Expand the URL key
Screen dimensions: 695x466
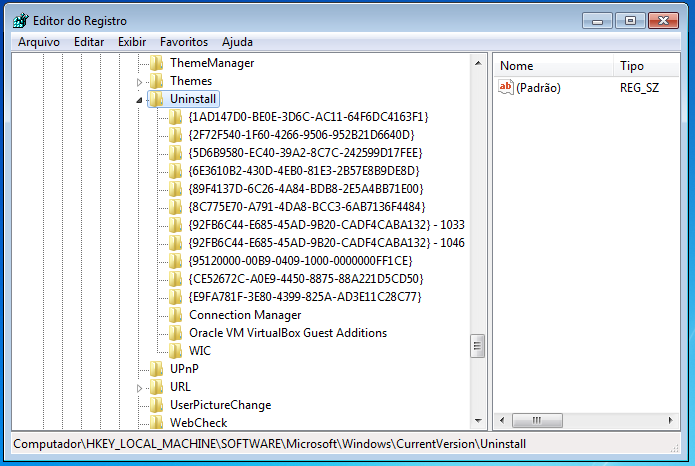click(x=139, y=388)
